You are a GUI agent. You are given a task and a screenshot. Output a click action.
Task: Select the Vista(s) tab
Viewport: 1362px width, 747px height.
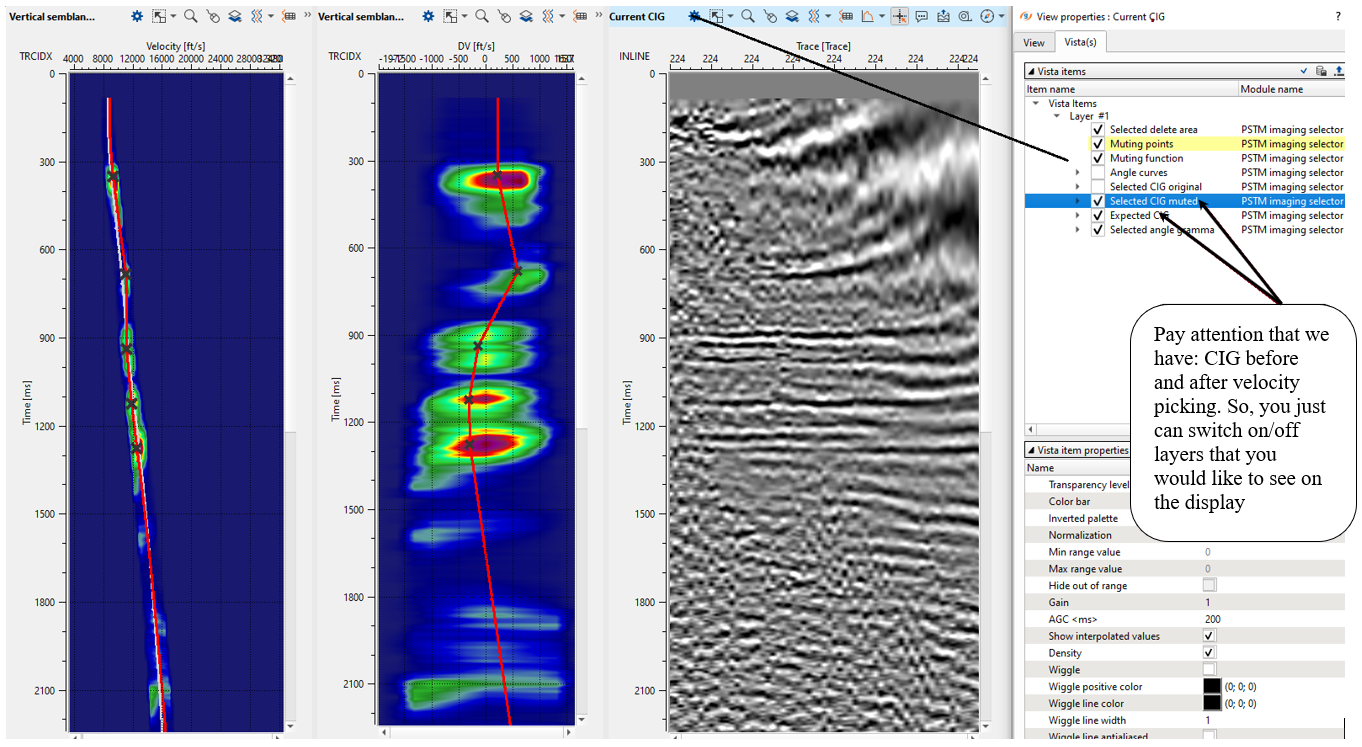[x=1079, y=42]
